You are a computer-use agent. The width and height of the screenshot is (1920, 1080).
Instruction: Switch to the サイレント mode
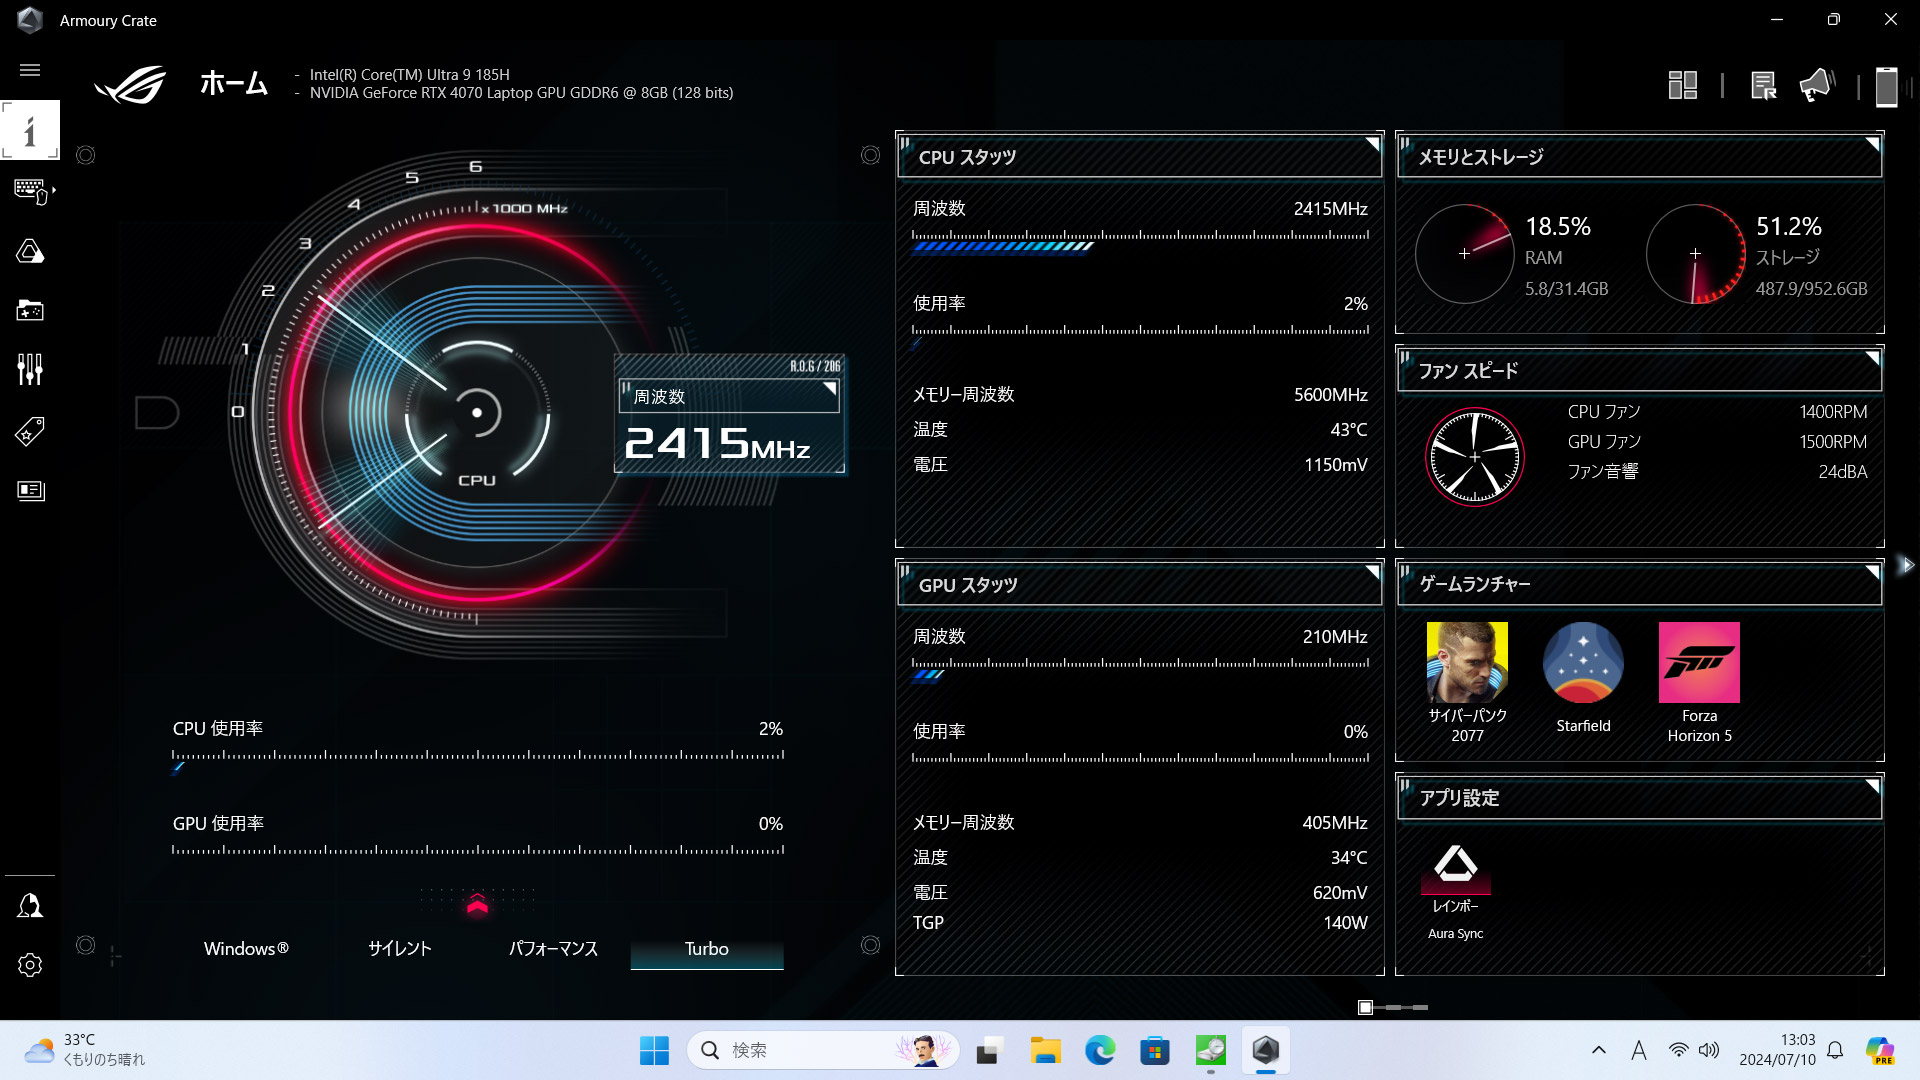coord(399,949)
